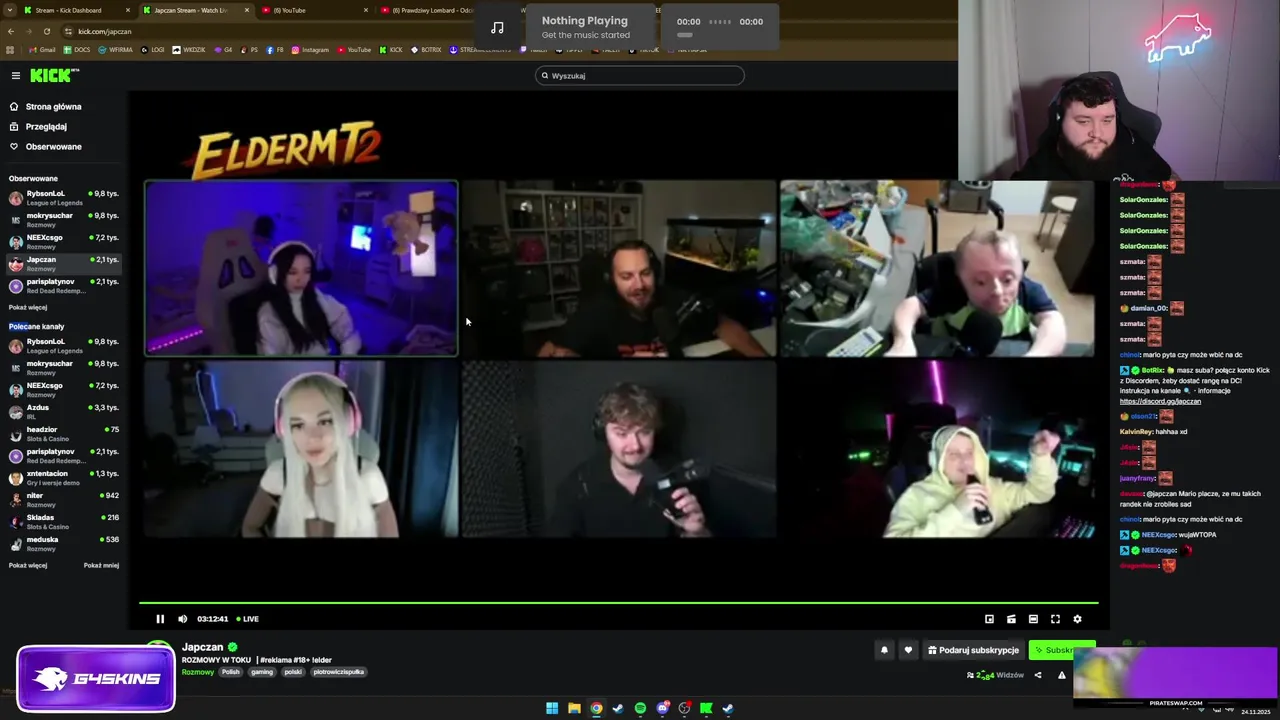Close the Japczan Stream tab
1280x720 pixels.
click(x=247, y=10)
